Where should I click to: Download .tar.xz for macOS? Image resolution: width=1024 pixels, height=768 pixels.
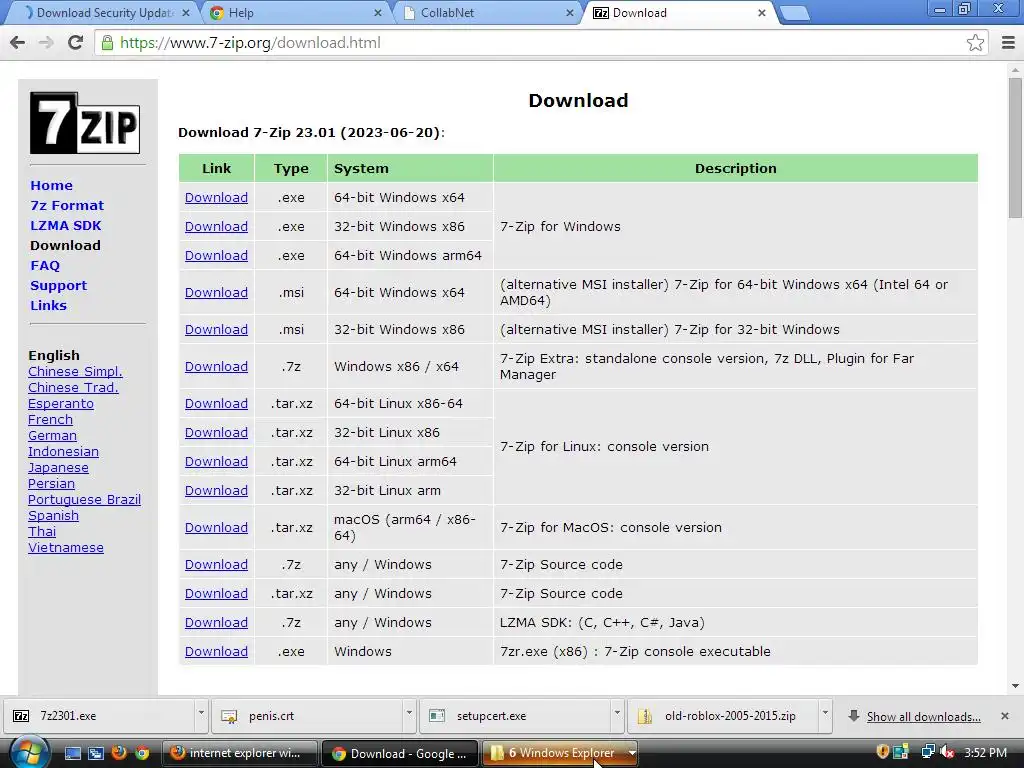pos(216,528)
